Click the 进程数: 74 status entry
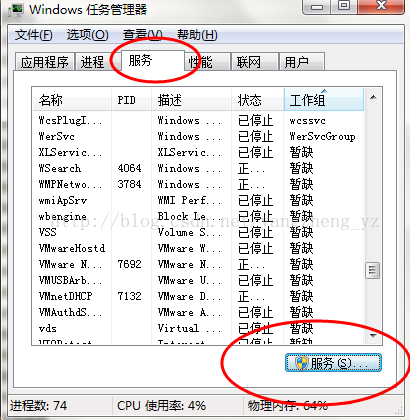Screen dimensions: 410x420 (x=39, y=406)
